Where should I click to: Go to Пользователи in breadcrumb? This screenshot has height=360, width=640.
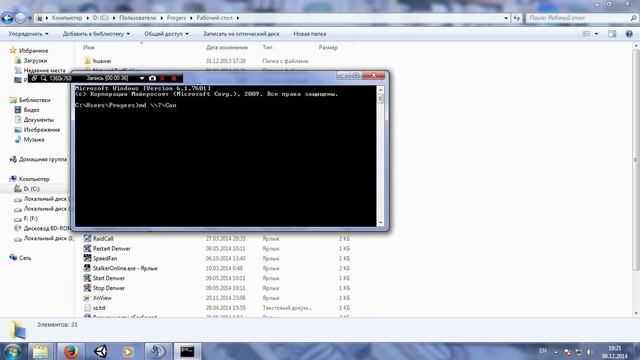pyautogui.click(x=138, y=18)
